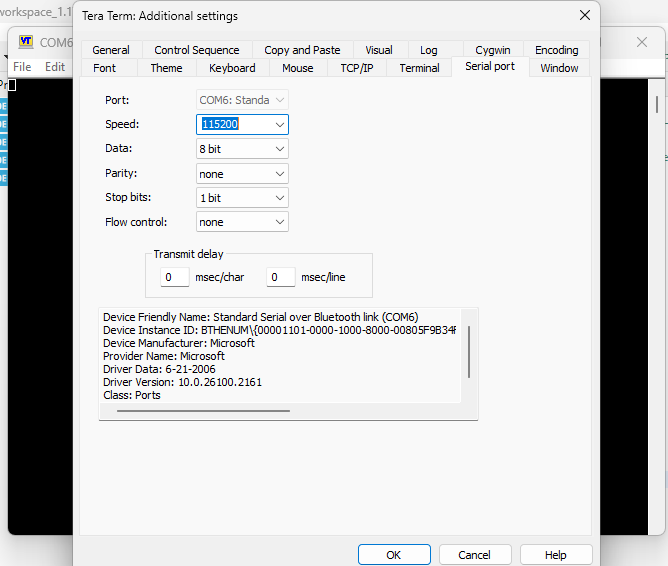Open the Speed dropdown arrow

tap(279, 125)
